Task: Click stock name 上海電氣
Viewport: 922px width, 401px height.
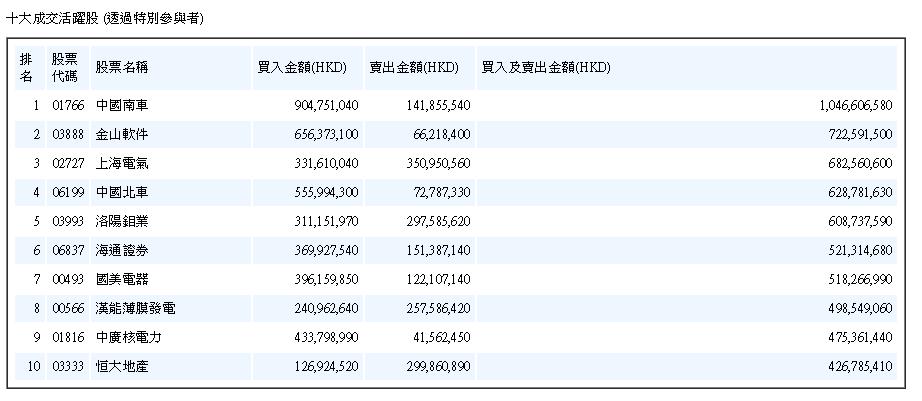Action: point(121,163)
